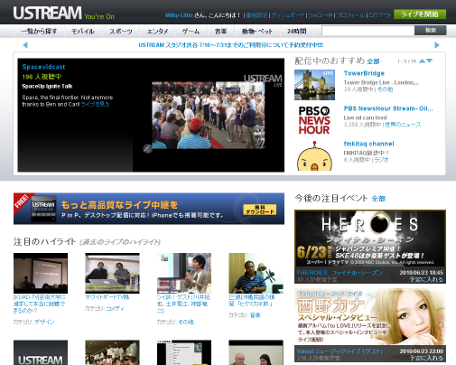The width and height of the screenshot is (456, 365).
Task: Open the Spacevidcast channel link
Action: coord(44,67)
